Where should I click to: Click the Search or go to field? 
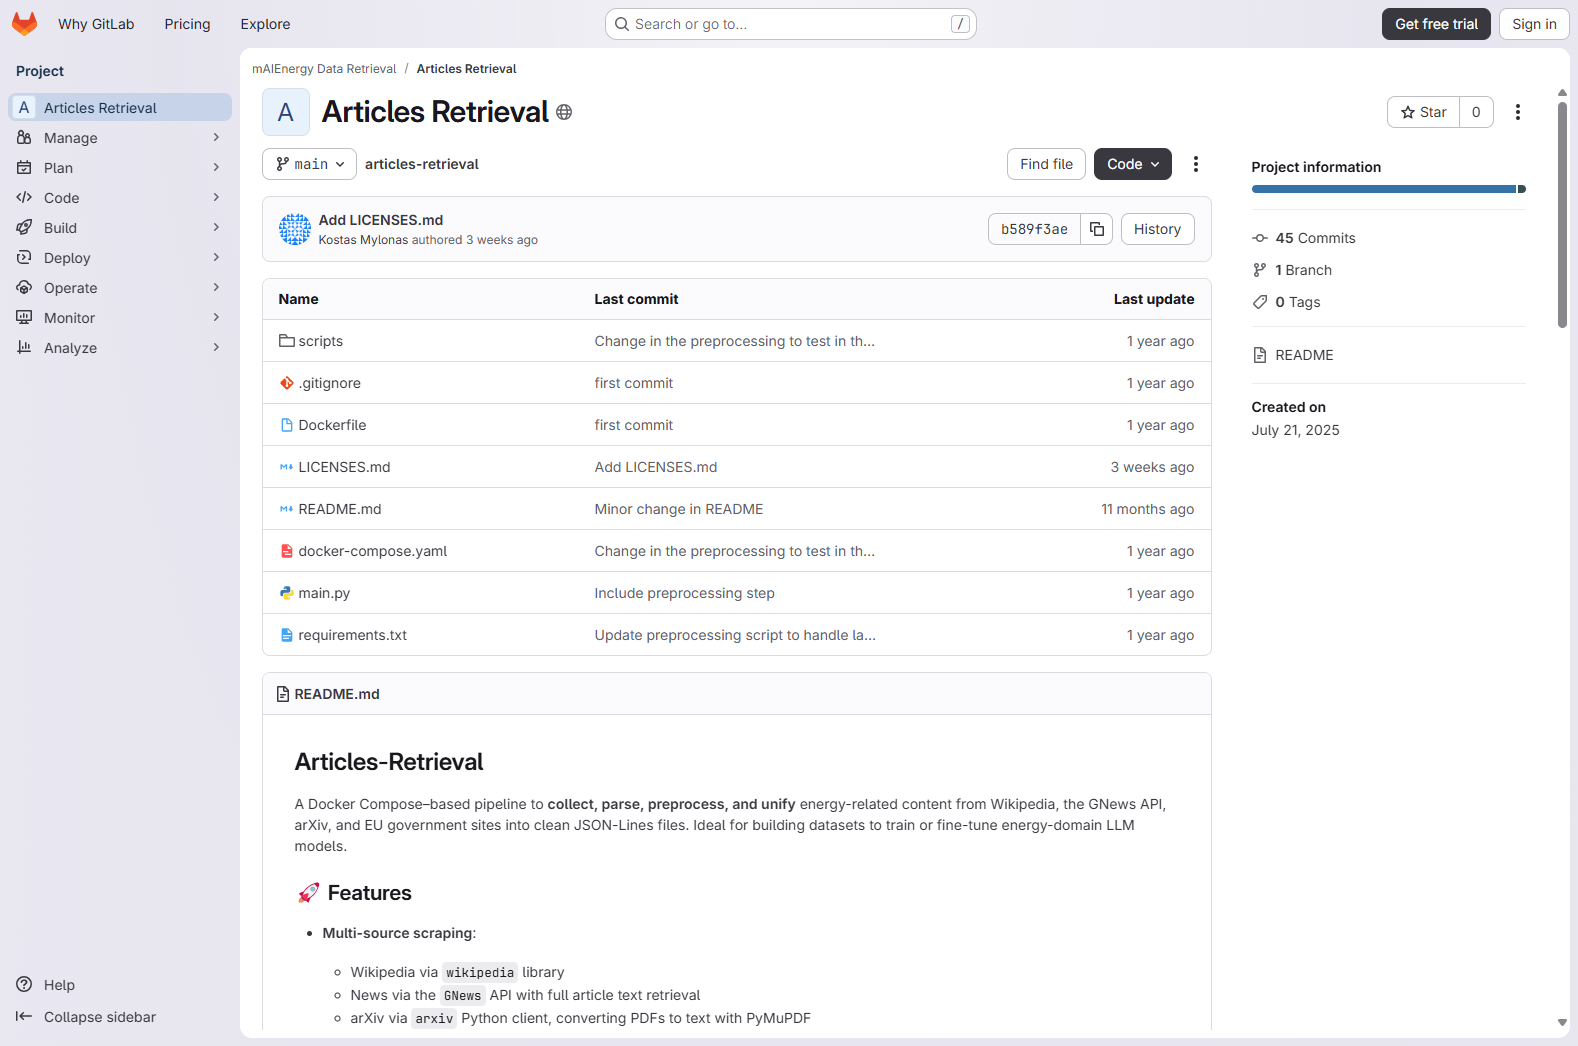point(791,24)
